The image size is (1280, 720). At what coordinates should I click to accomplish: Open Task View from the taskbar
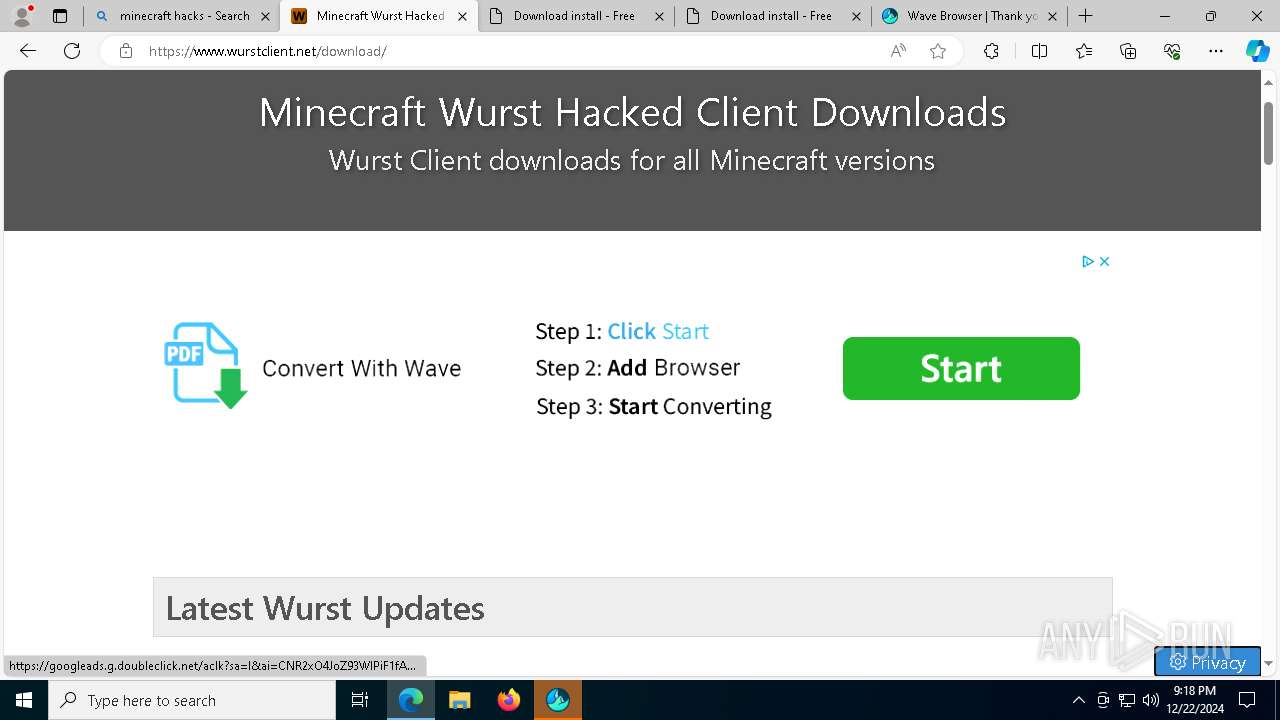tap(360, 700)
